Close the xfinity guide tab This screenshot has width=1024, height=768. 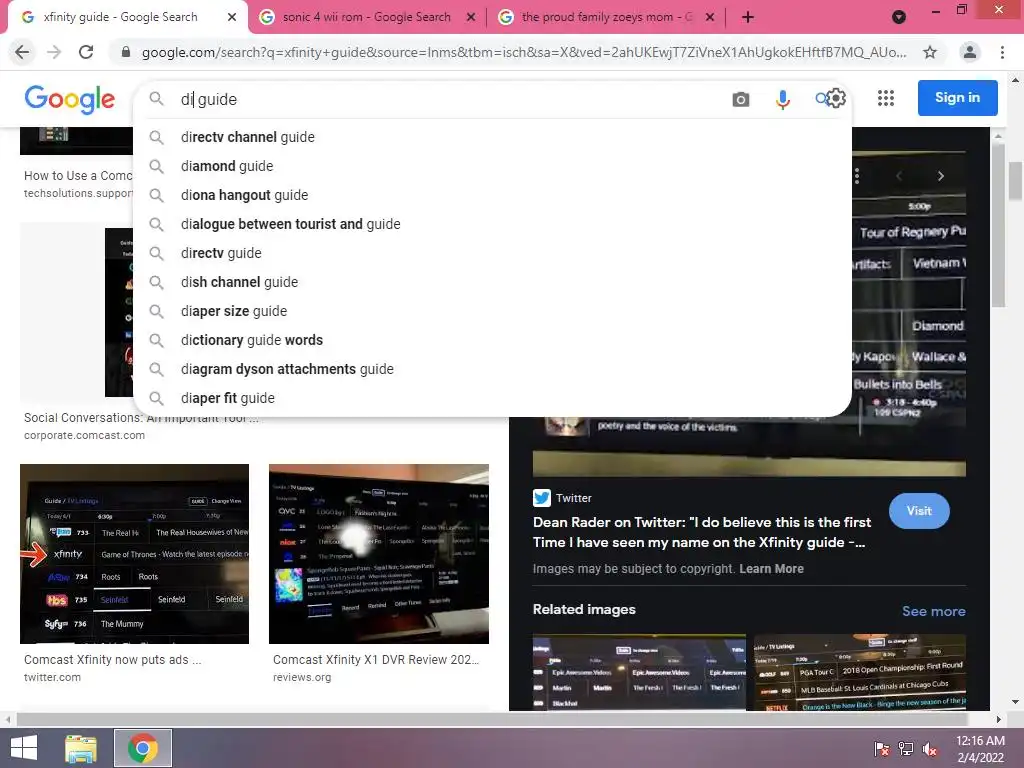(x=232, y=17)
